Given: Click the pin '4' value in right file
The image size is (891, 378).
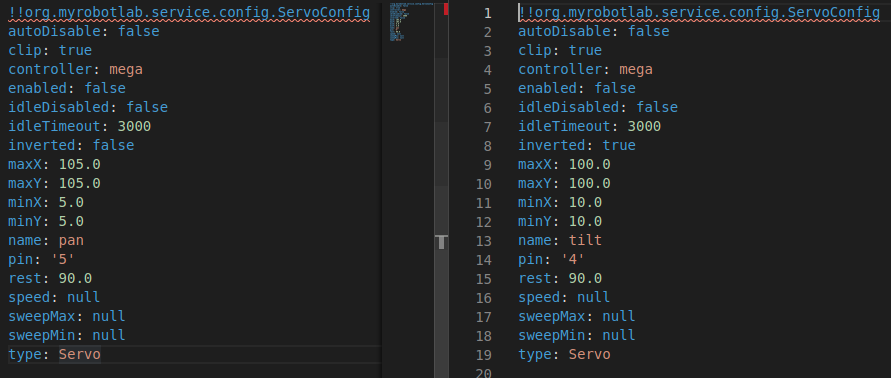Looking at the screenshot, I should point(573,260).
